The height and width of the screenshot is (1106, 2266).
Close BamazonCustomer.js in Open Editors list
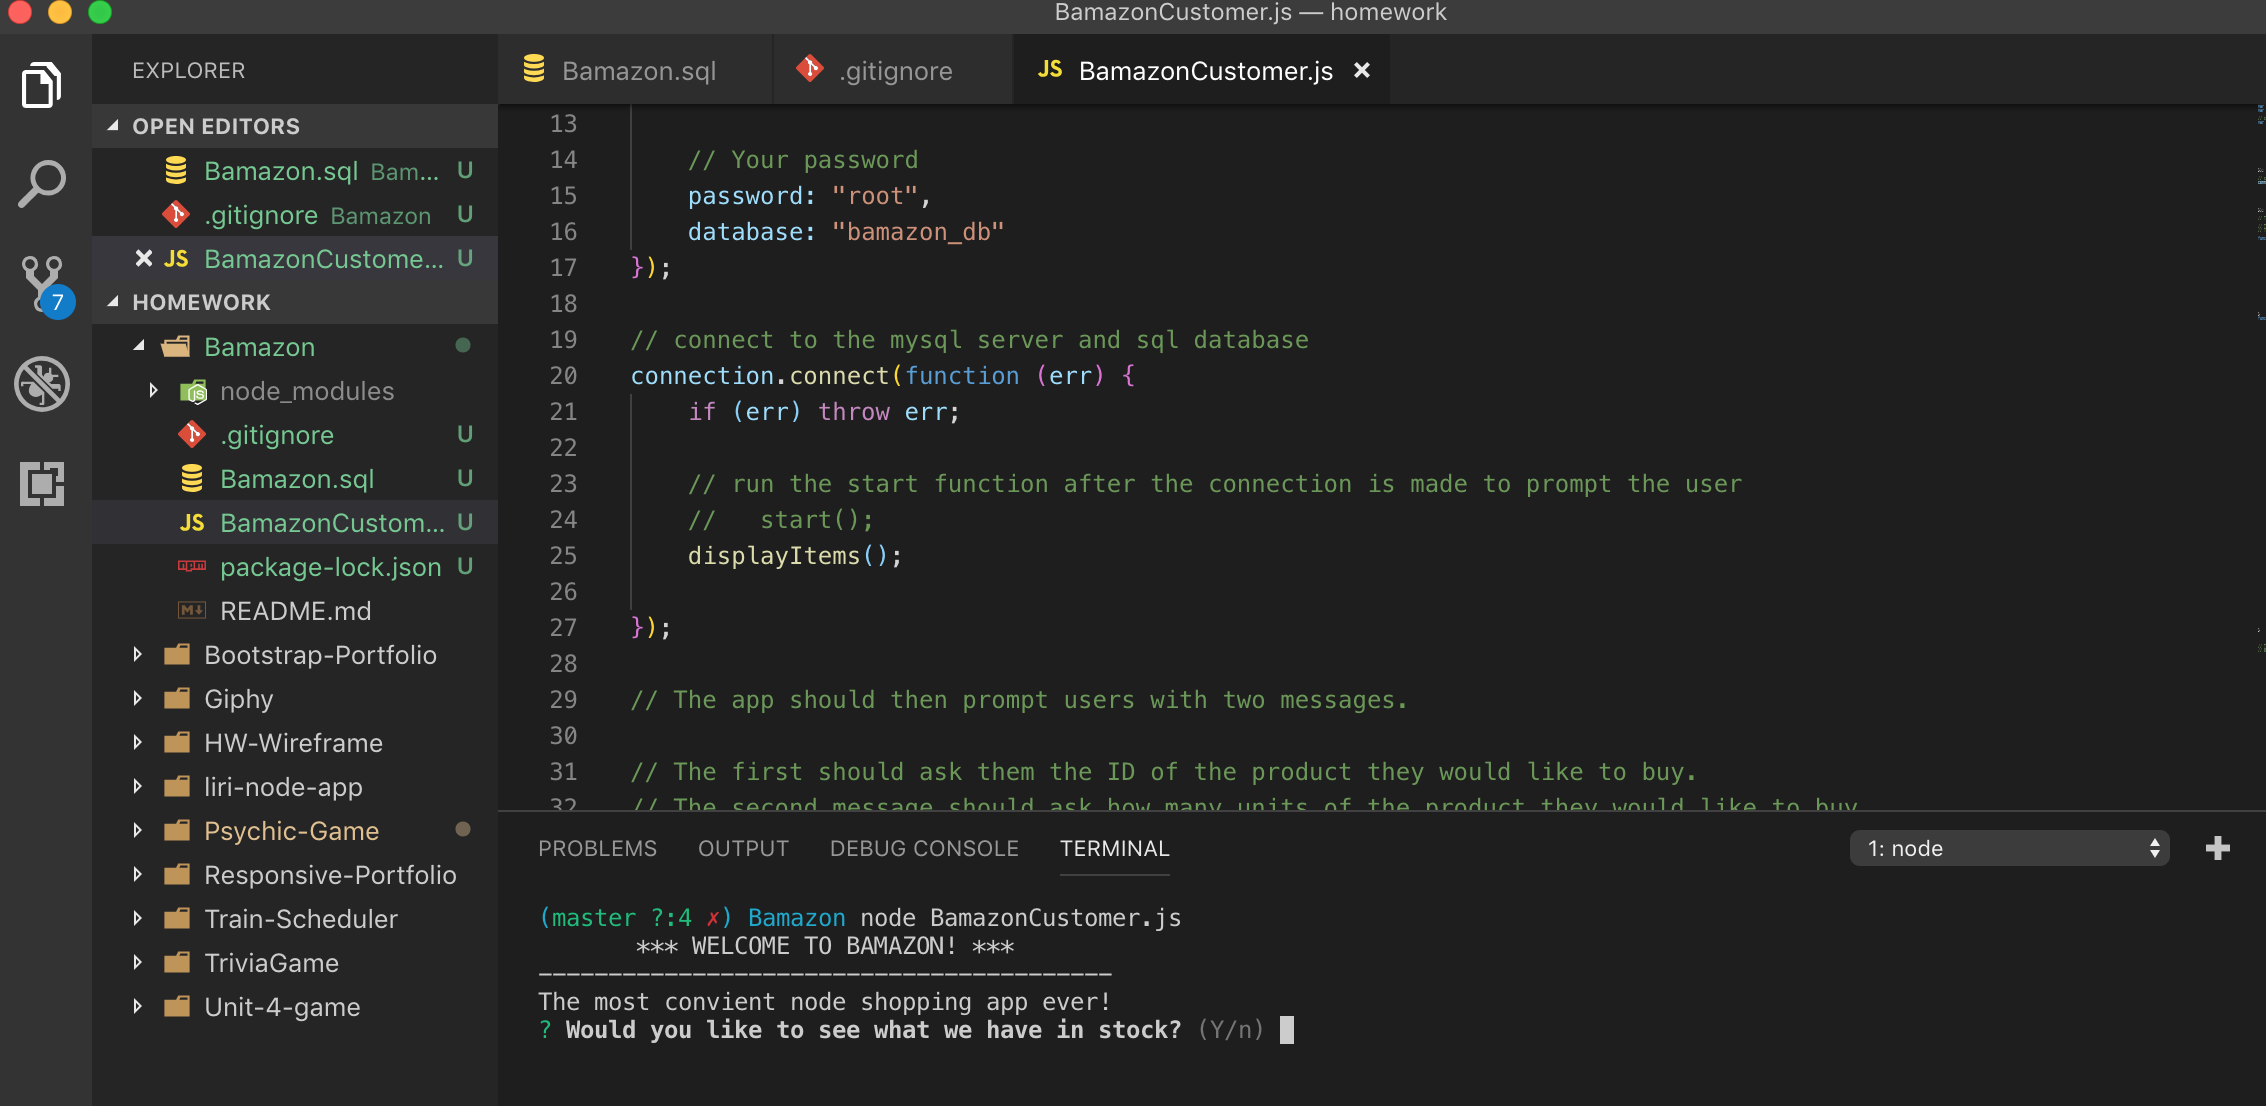[143, 259]
